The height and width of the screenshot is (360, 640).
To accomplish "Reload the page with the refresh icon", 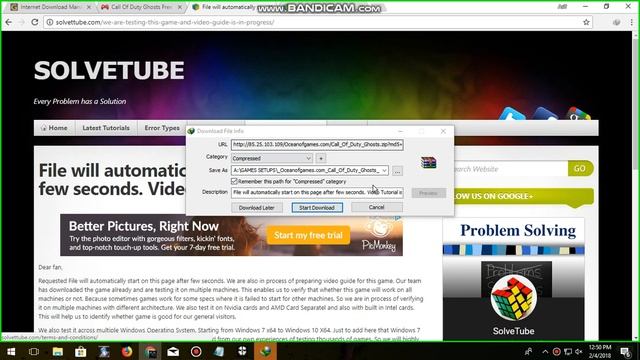I will click(x=35, y=22).
